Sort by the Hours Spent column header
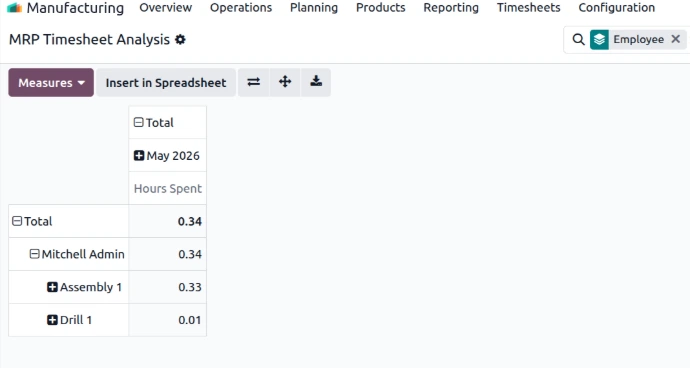690x368 pixels. point(168,188)
